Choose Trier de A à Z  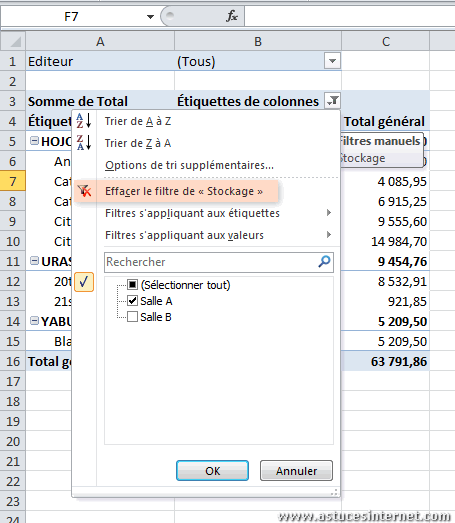(206, 121)
